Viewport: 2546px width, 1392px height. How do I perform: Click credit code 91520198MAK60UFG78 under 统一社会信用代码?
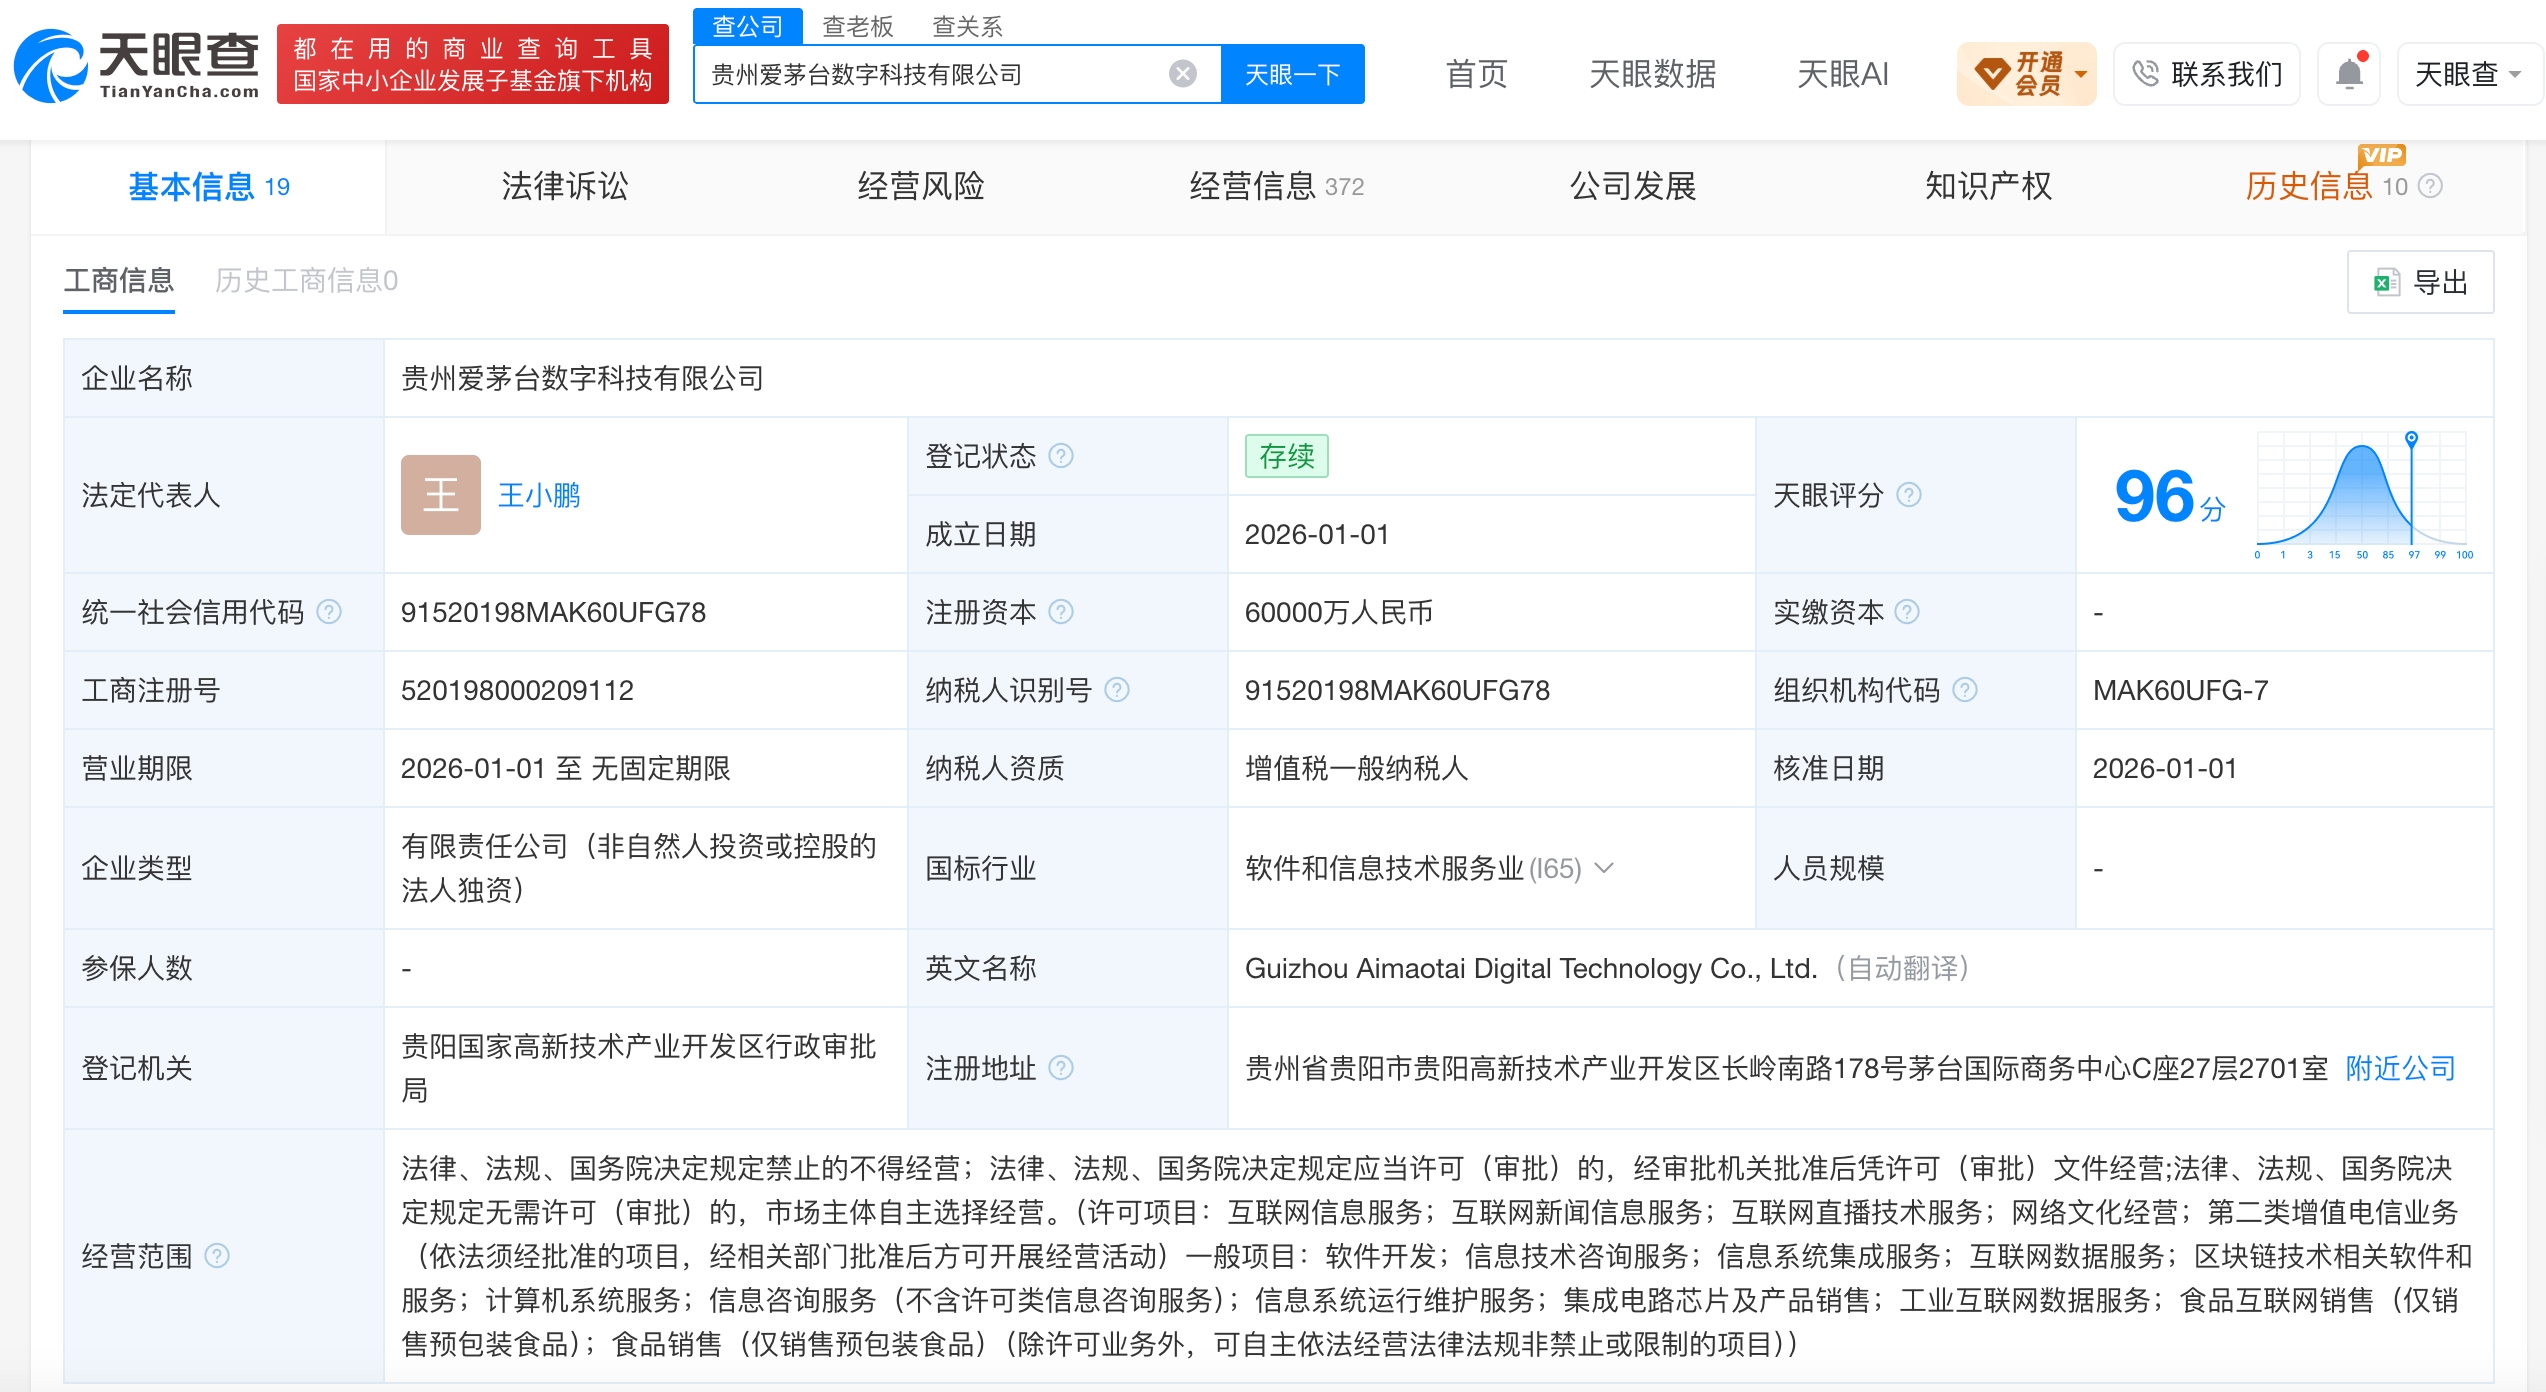pos(553,612)
